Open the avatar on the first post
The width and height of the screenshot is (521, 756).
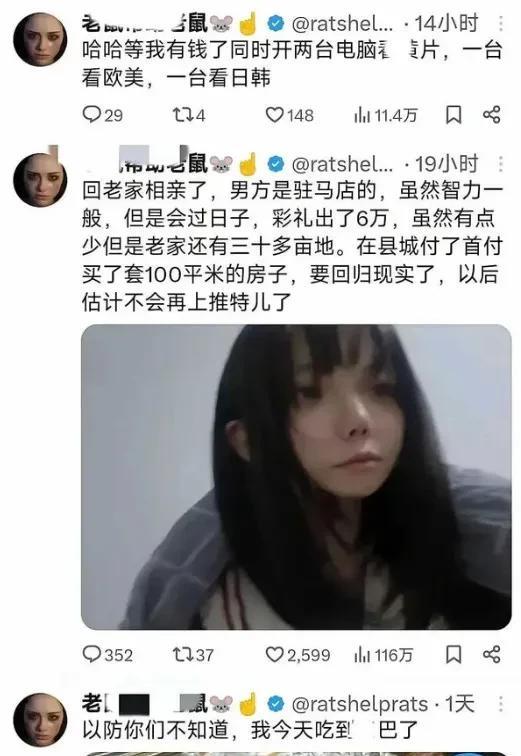[x=40, y=40]
